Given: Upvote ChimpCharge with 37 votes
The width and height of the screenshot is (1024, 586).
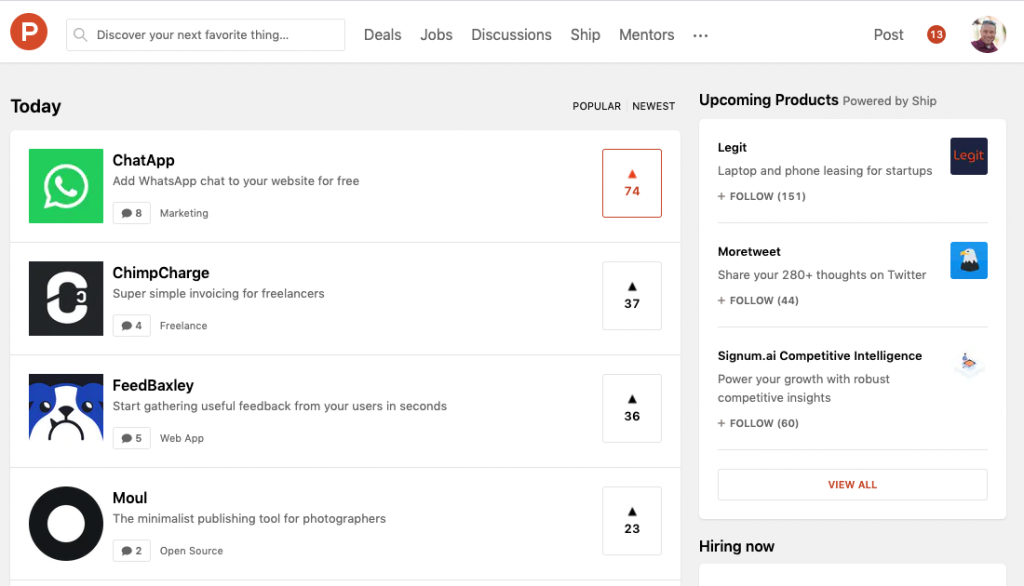Looking at the screenshot, I should 632,295.
